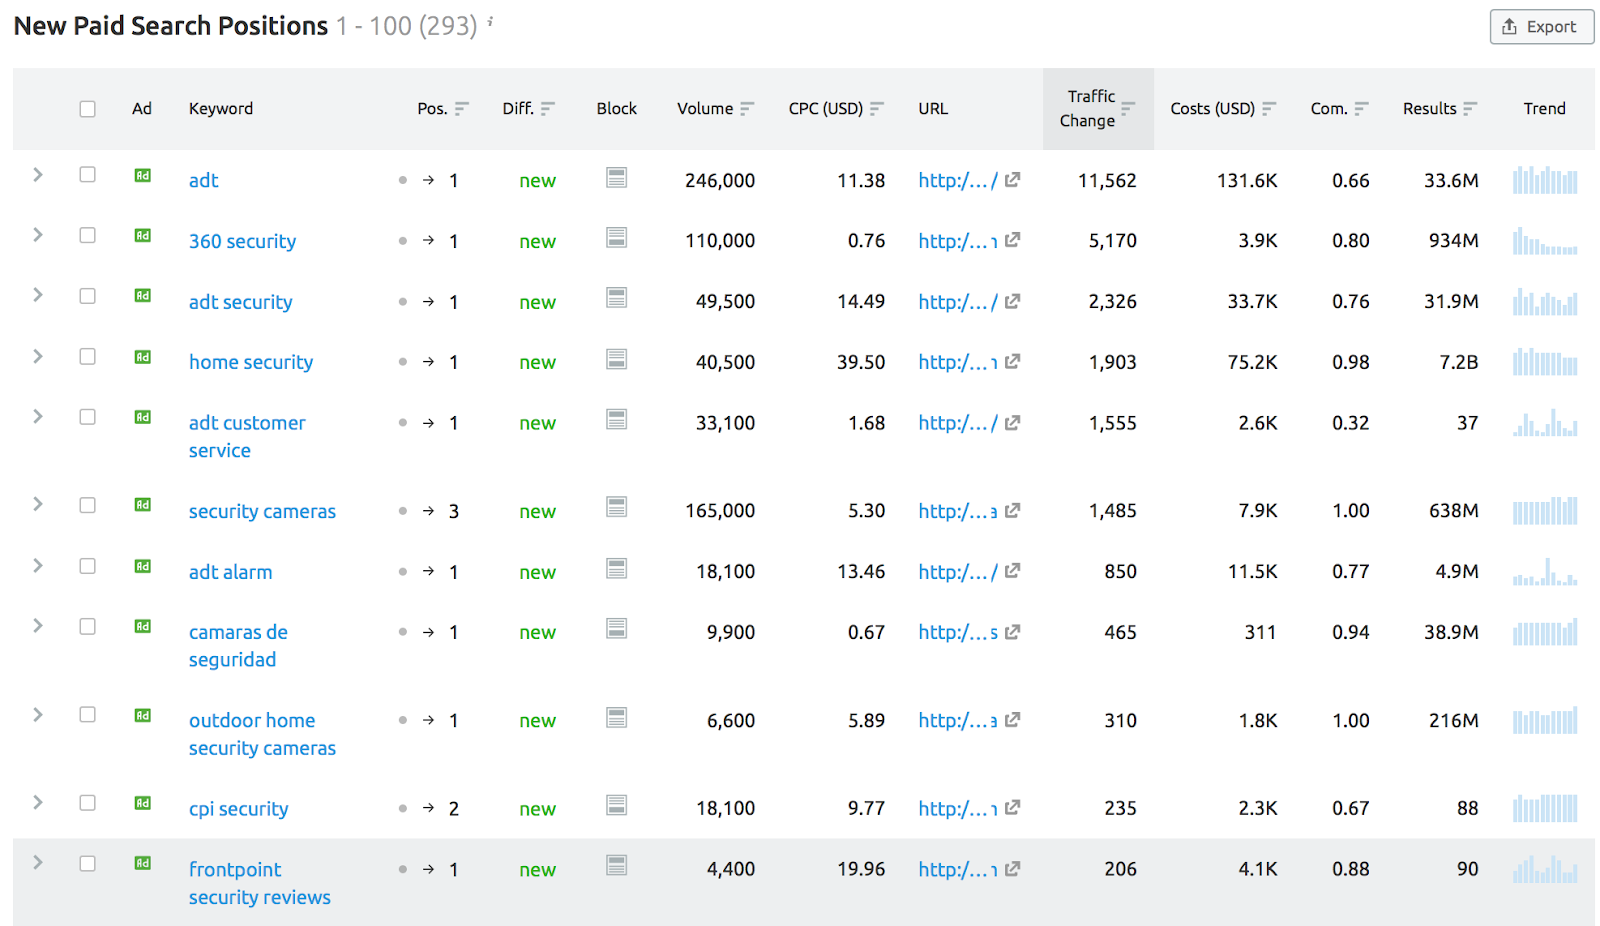Expand the frontpoint security reviews row
This screenshot has height=926, width=1600.
38,863
